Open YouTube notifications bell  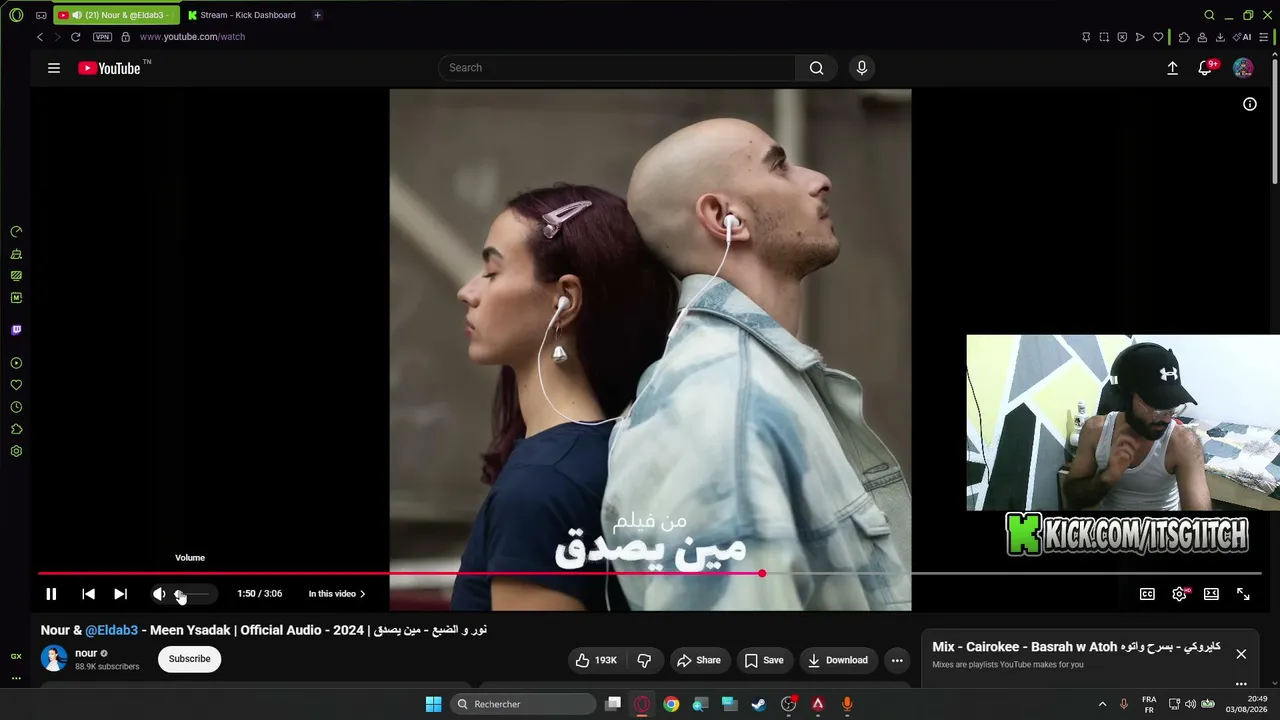(x=1206, y=68)
